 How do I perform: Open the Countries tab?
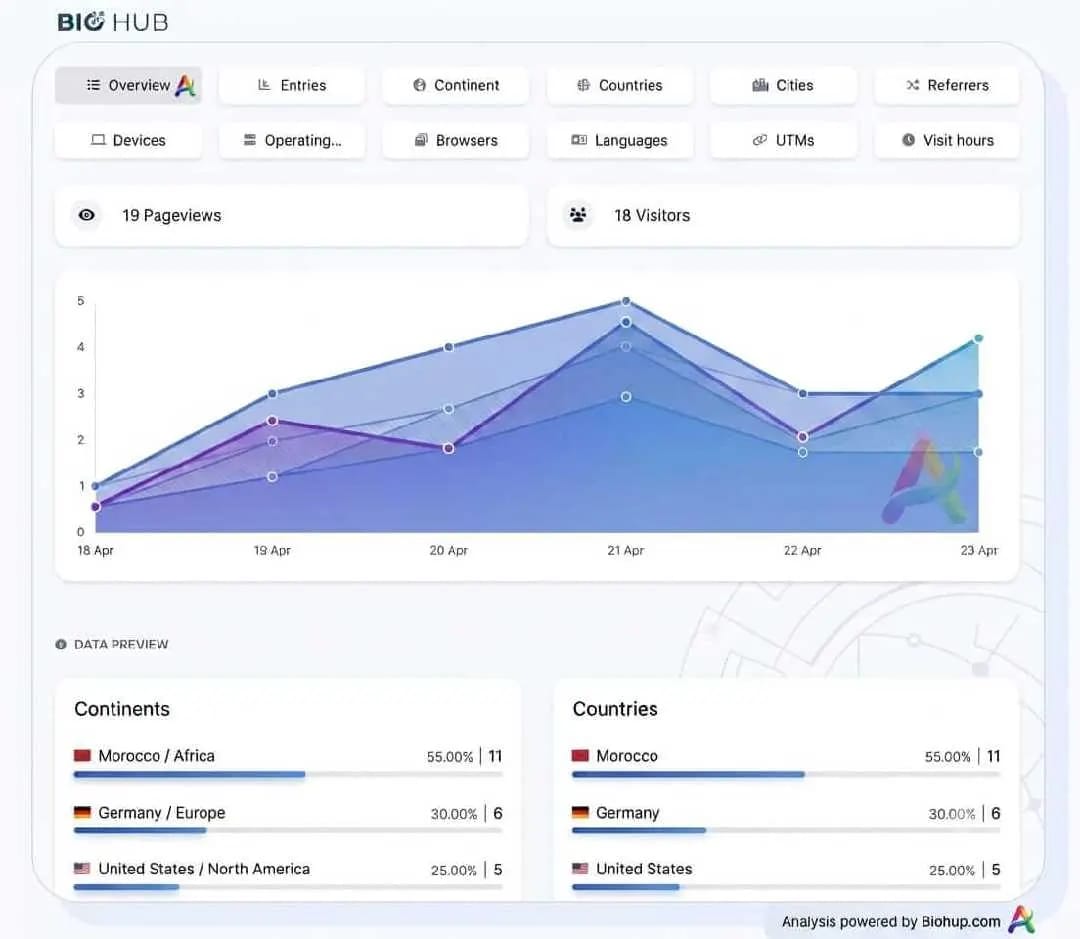(x=619, y=85)
